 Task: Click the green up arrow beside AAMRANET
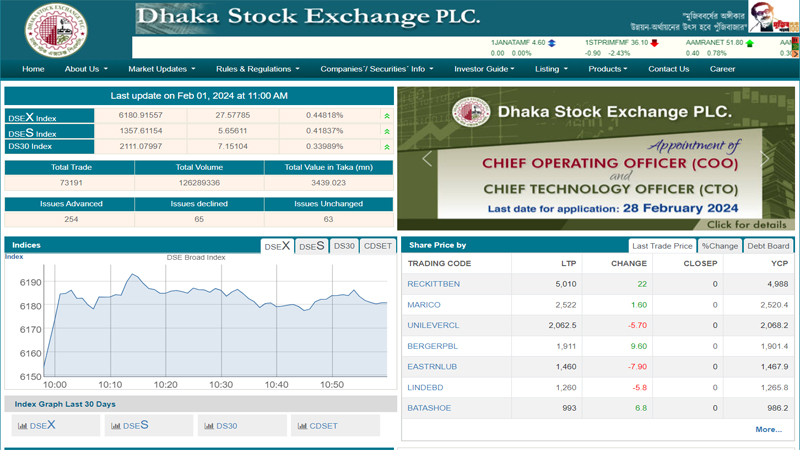(x=750, y=43)
